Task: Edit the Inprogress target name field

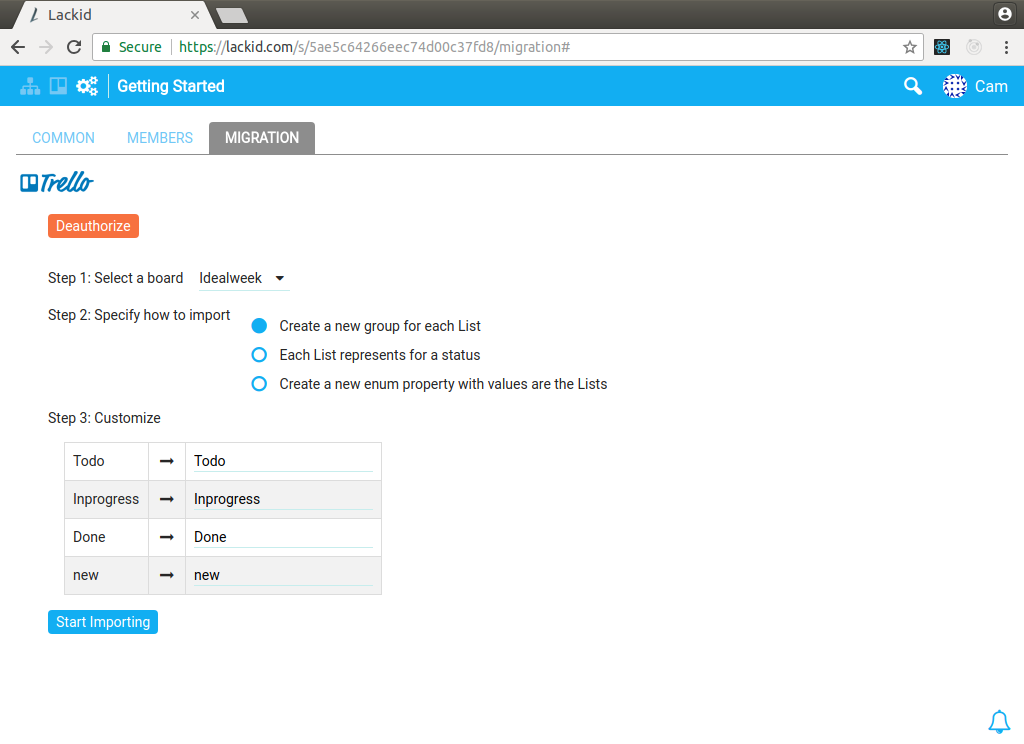Action: coord(283,499)
